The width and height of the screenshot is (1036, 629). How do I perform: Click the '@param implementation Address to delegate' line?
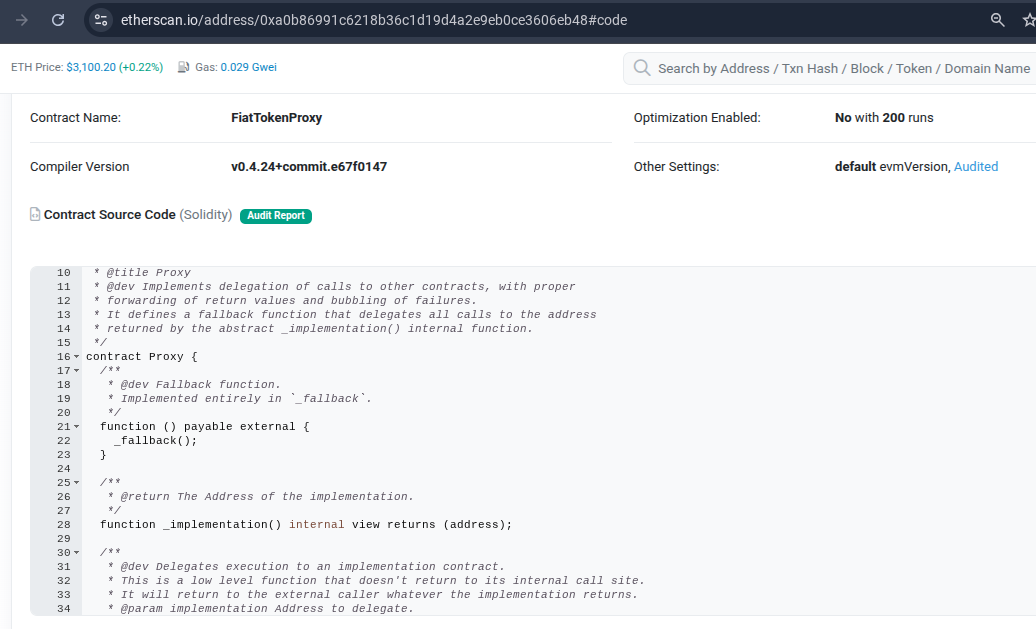(260, 609)
